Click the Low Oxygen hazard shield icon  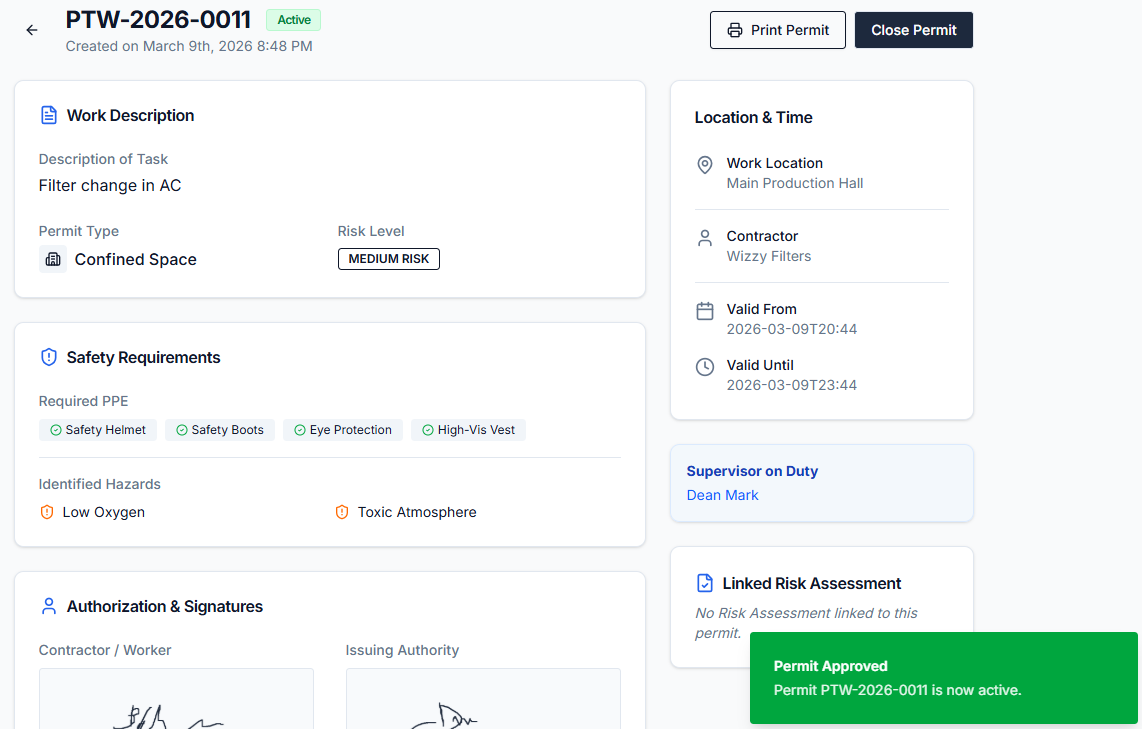[47, 512]
